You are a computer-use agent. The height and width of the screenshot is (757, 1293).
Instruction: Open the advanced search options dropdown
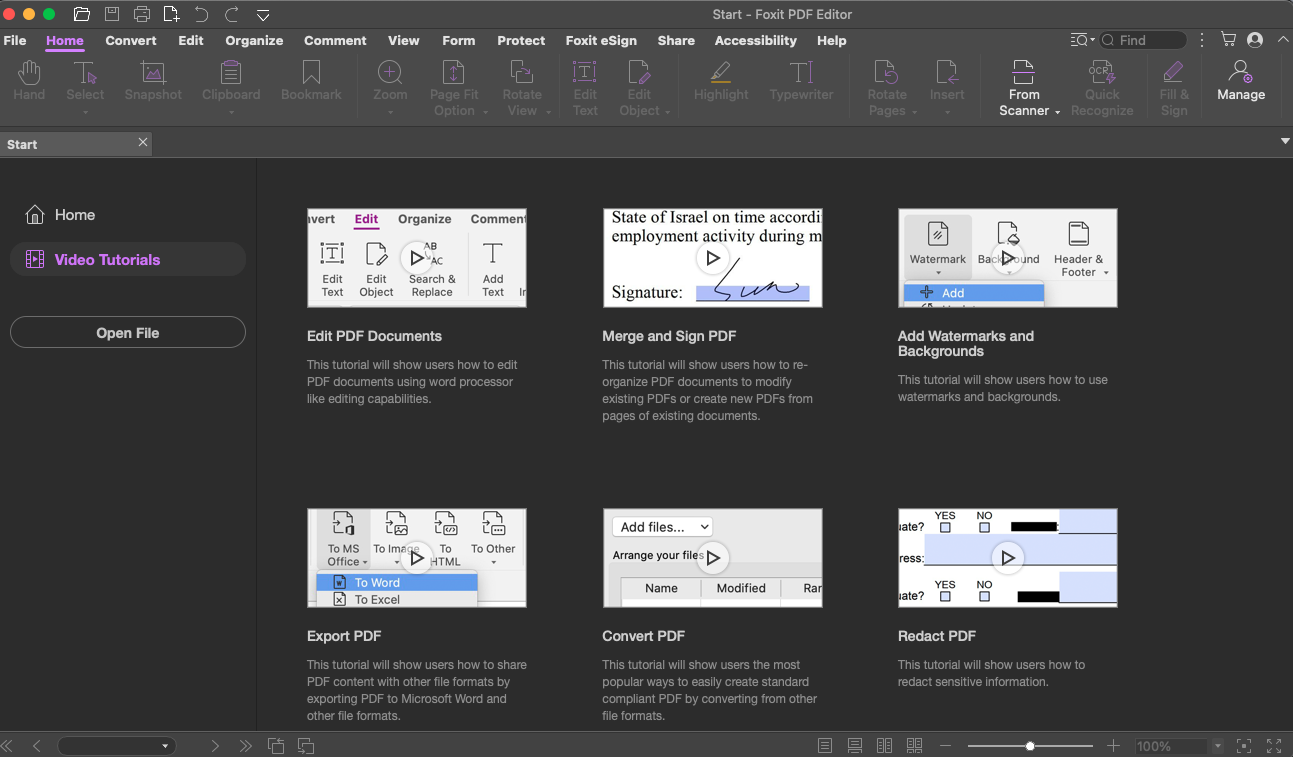click(1082, 40)
